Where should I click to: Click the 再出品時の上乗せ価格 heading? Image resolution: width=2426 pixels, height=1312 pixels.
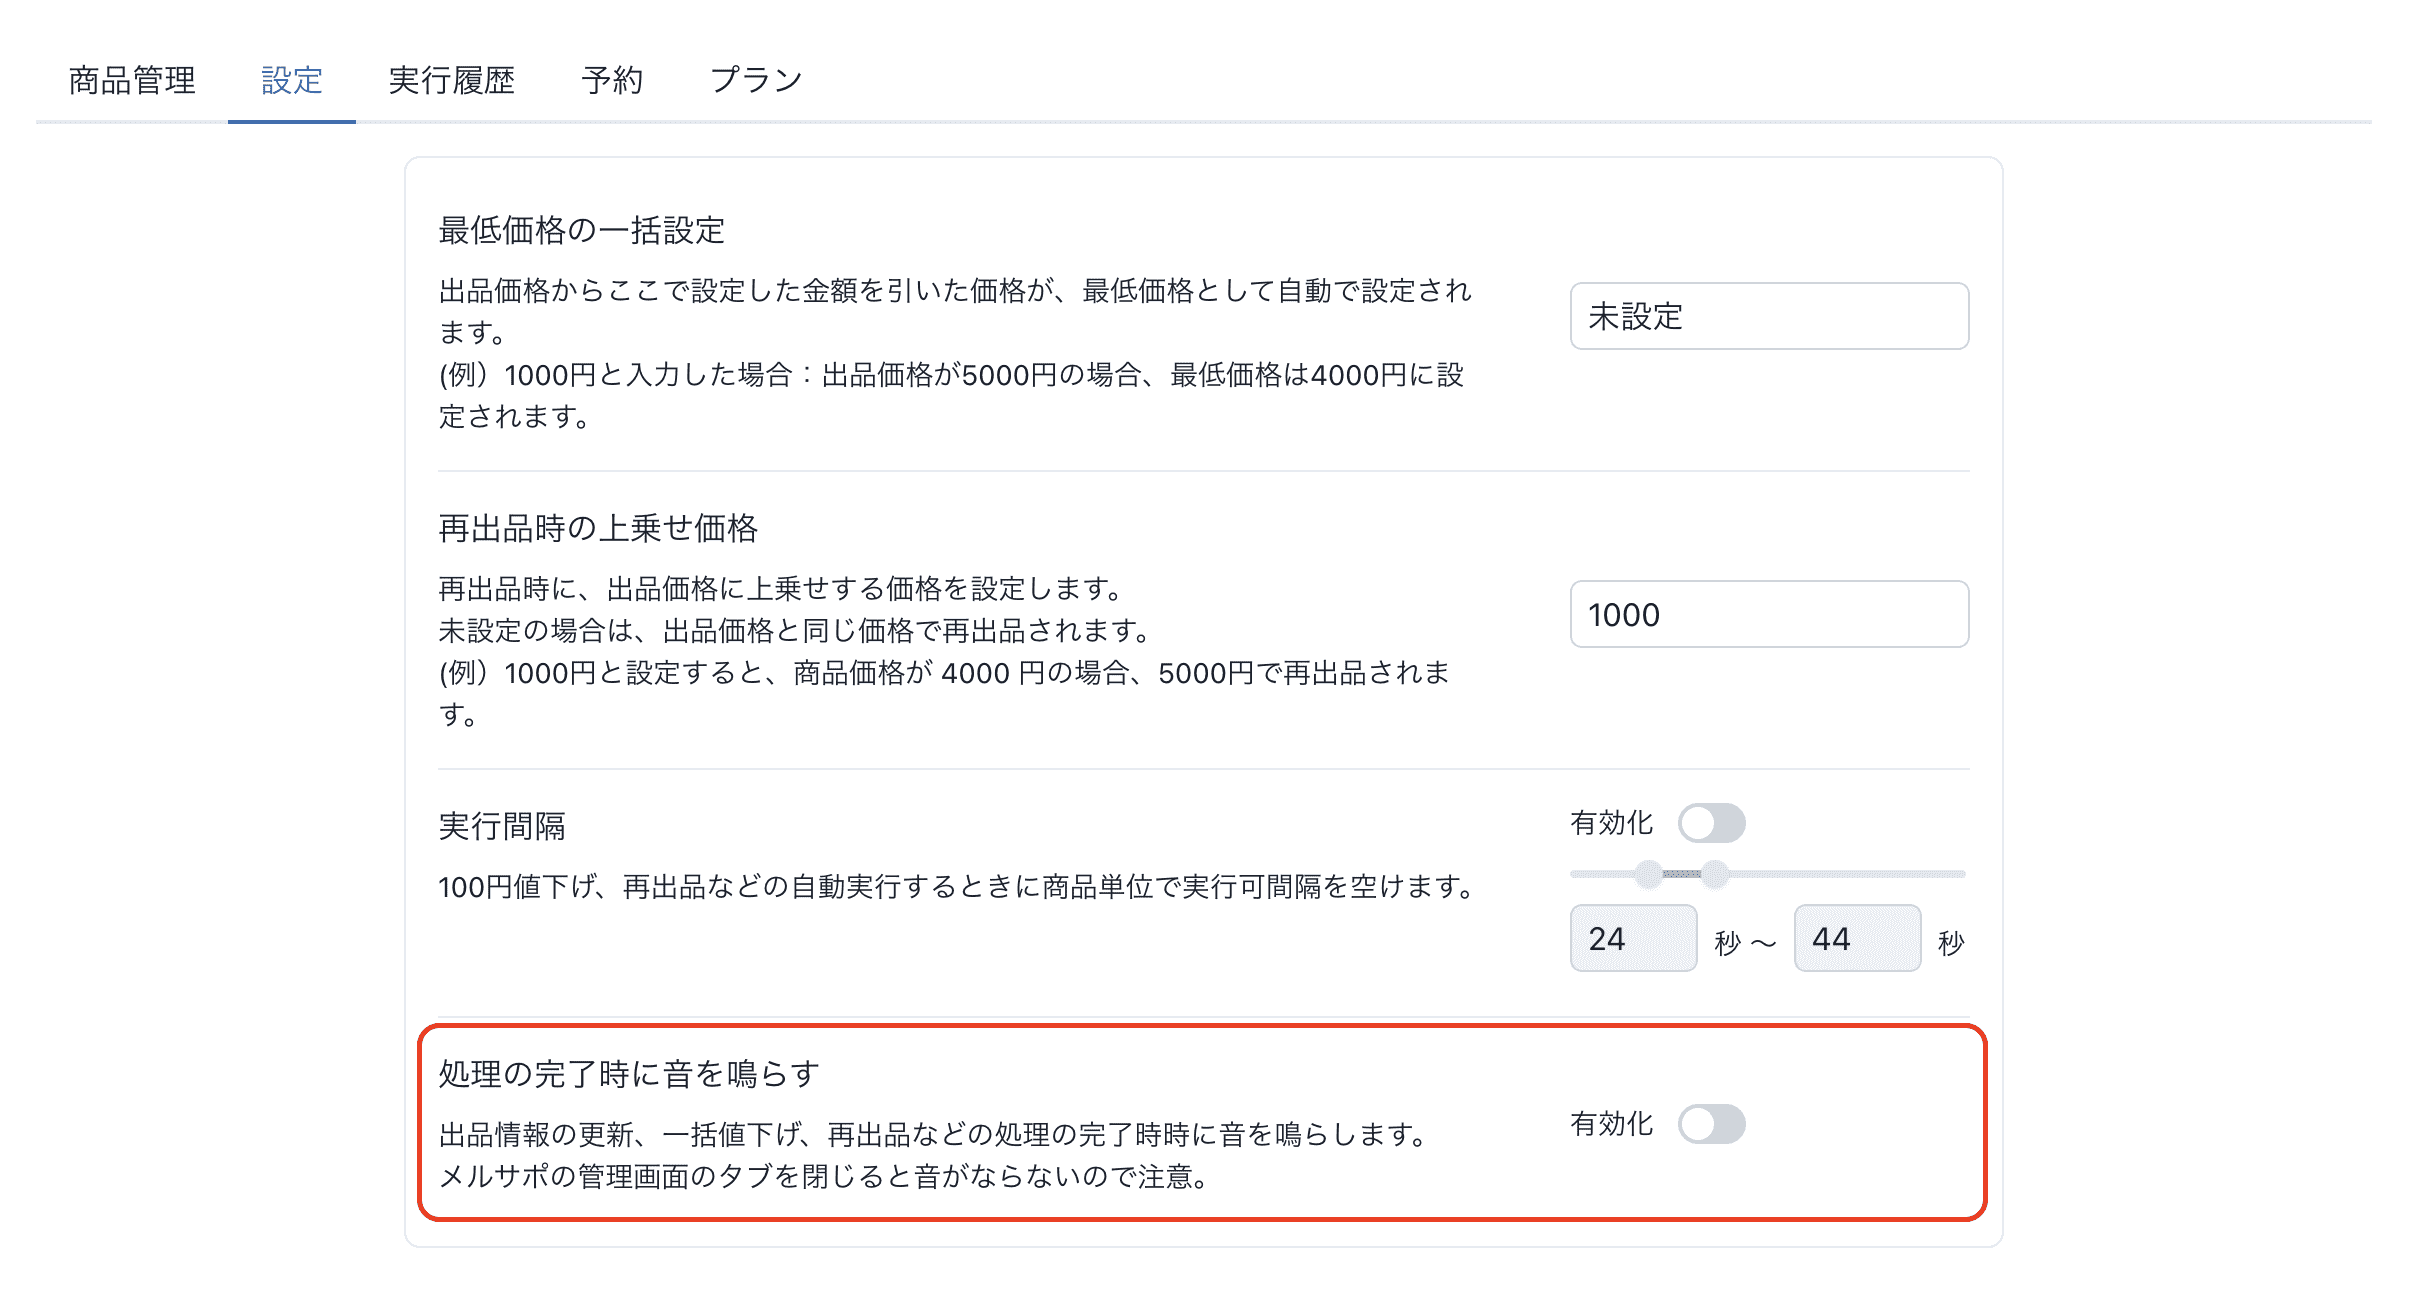click(598, 528)
